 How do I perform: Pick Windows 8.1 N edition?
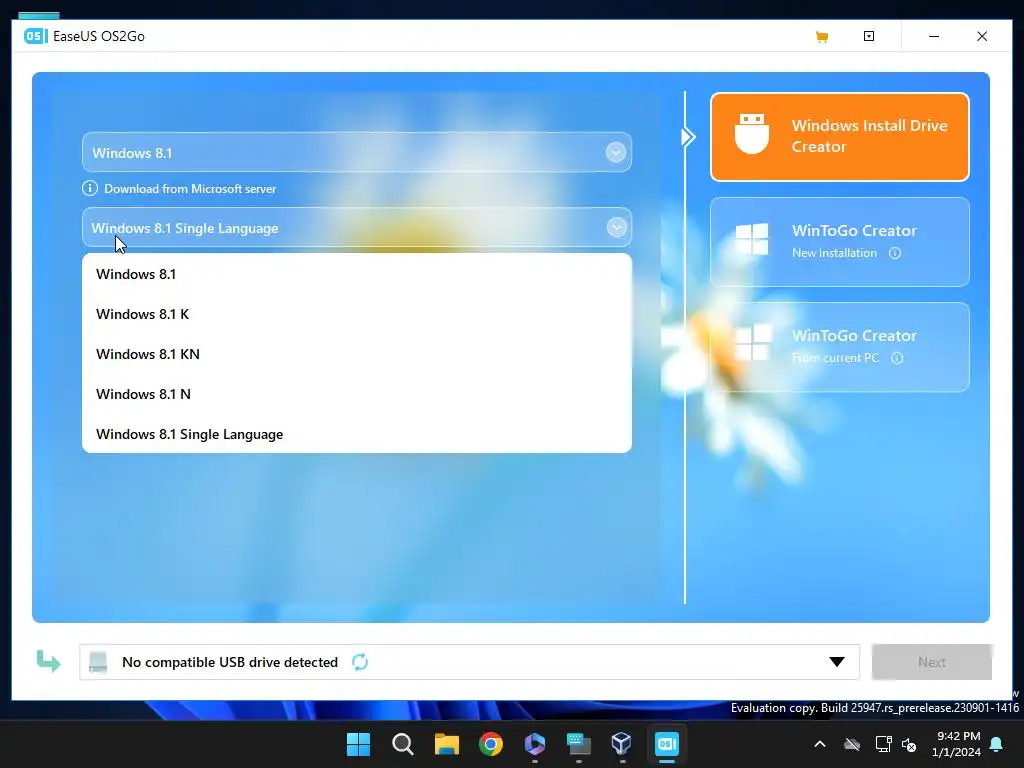(357, 394)
